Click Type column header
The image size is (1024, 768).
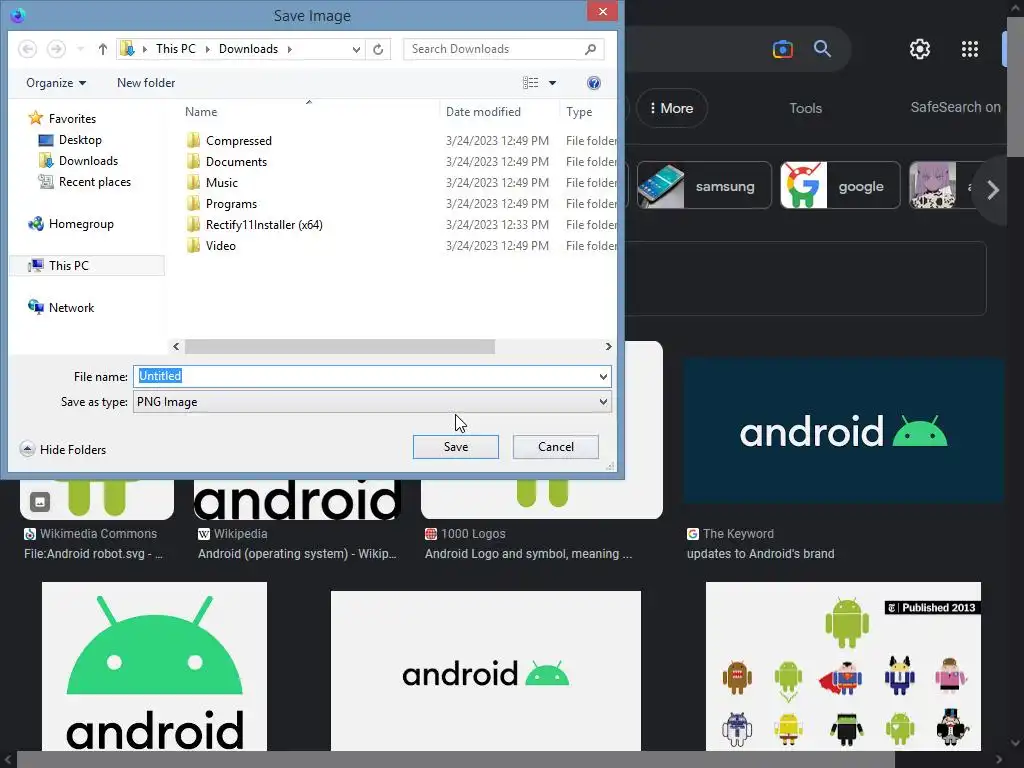(579, 112)
